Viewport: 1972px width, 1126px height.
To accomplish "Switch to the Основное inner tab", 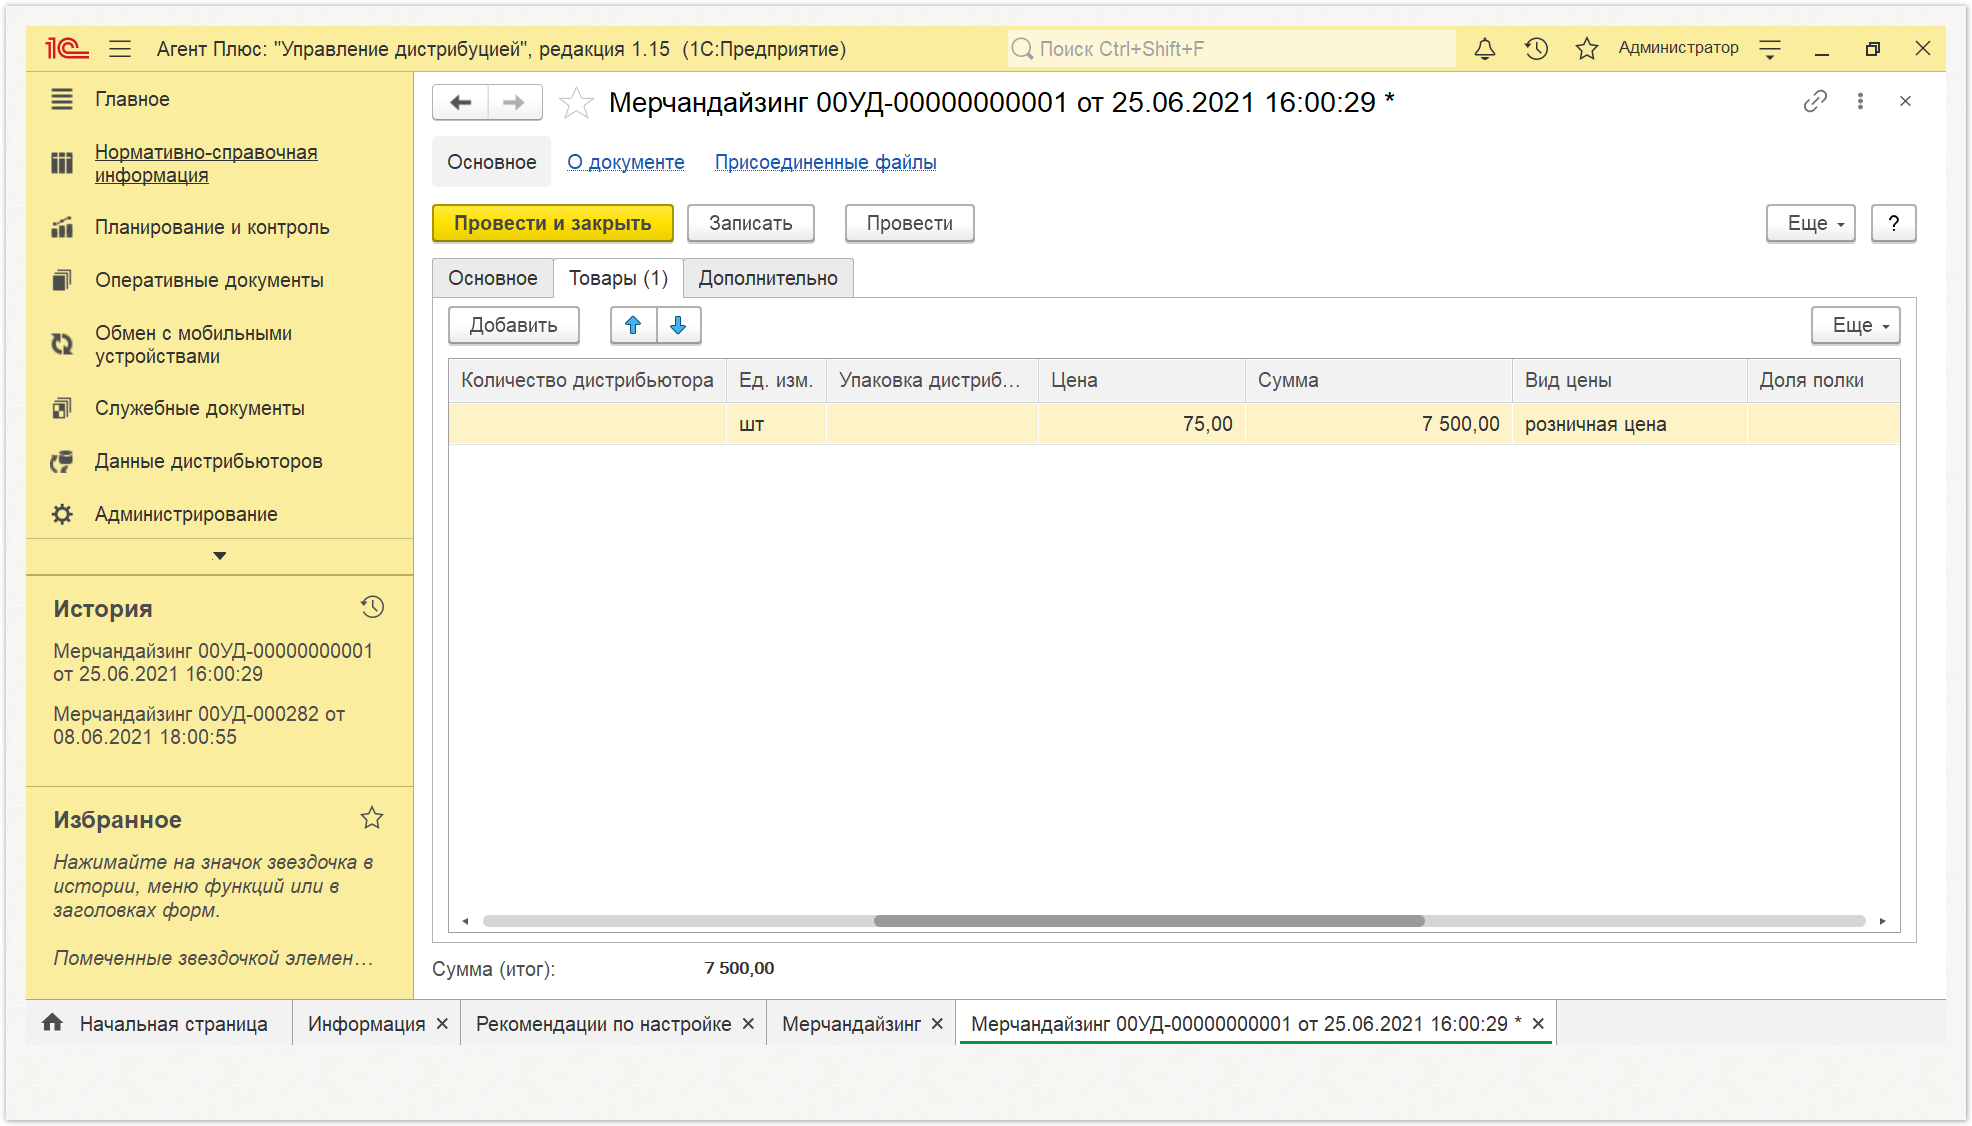I will click(492, 278).
